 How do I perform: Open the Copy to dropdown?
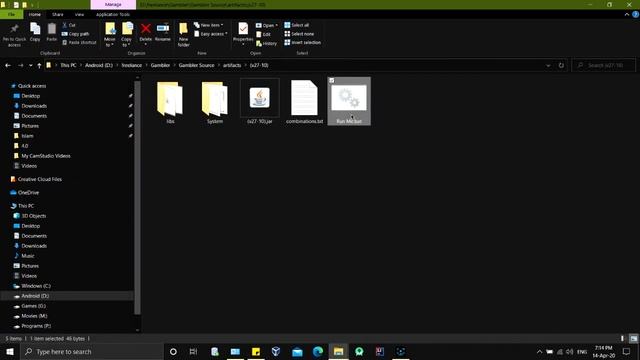(127, 35)
